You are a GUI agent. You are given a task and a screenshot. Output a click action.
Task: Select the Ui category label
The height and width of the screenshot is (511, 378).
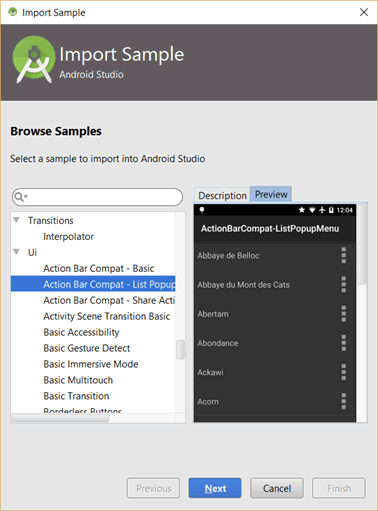point(32,252)
